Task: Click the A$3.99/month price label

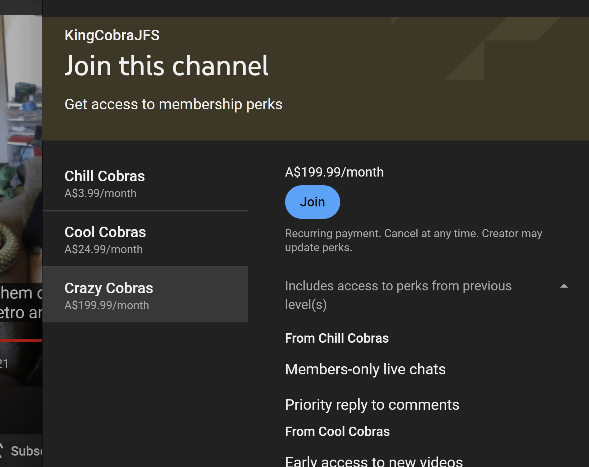Action: pyautogui.click(x=100, y=193)
